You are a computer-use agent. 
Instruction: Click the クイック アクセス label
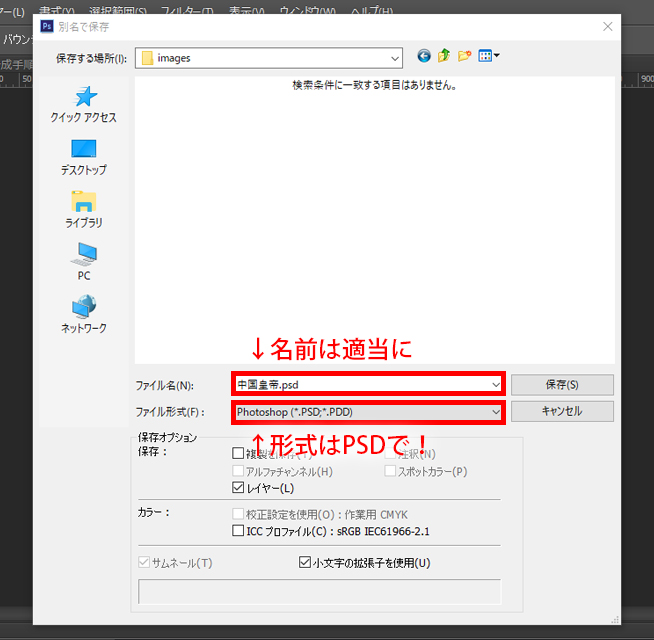coord(84,117)
